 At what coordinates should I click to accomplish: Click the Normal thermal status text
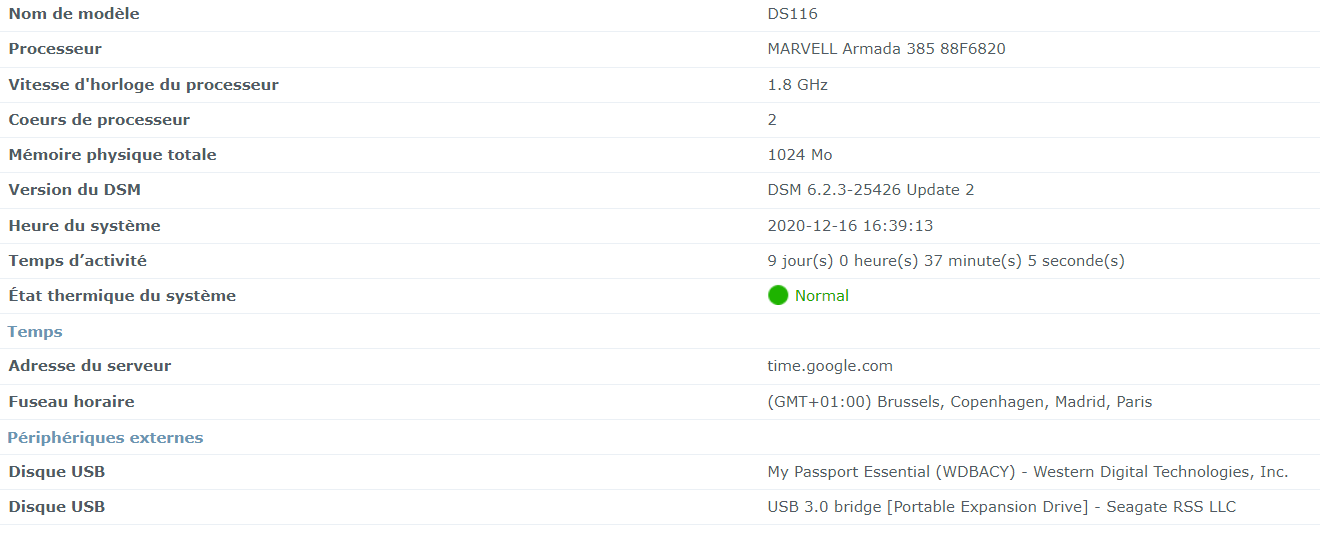(x=822, y=296)
